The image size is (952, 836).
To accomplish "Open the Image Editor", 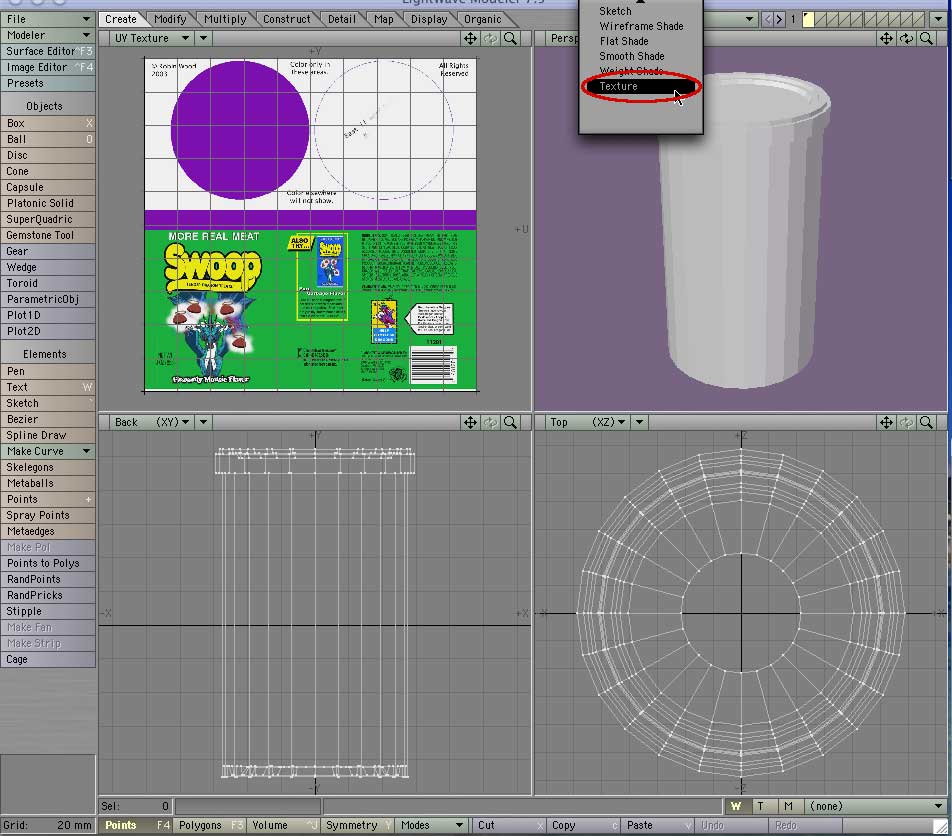I will pyautogui.click(x=48, y=67).
